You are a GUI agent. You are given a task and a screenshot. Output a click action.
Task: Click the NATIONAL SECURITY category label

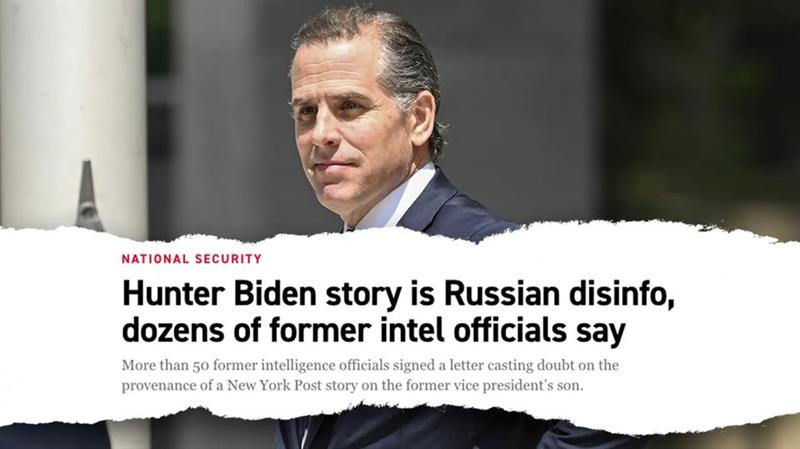191,259
